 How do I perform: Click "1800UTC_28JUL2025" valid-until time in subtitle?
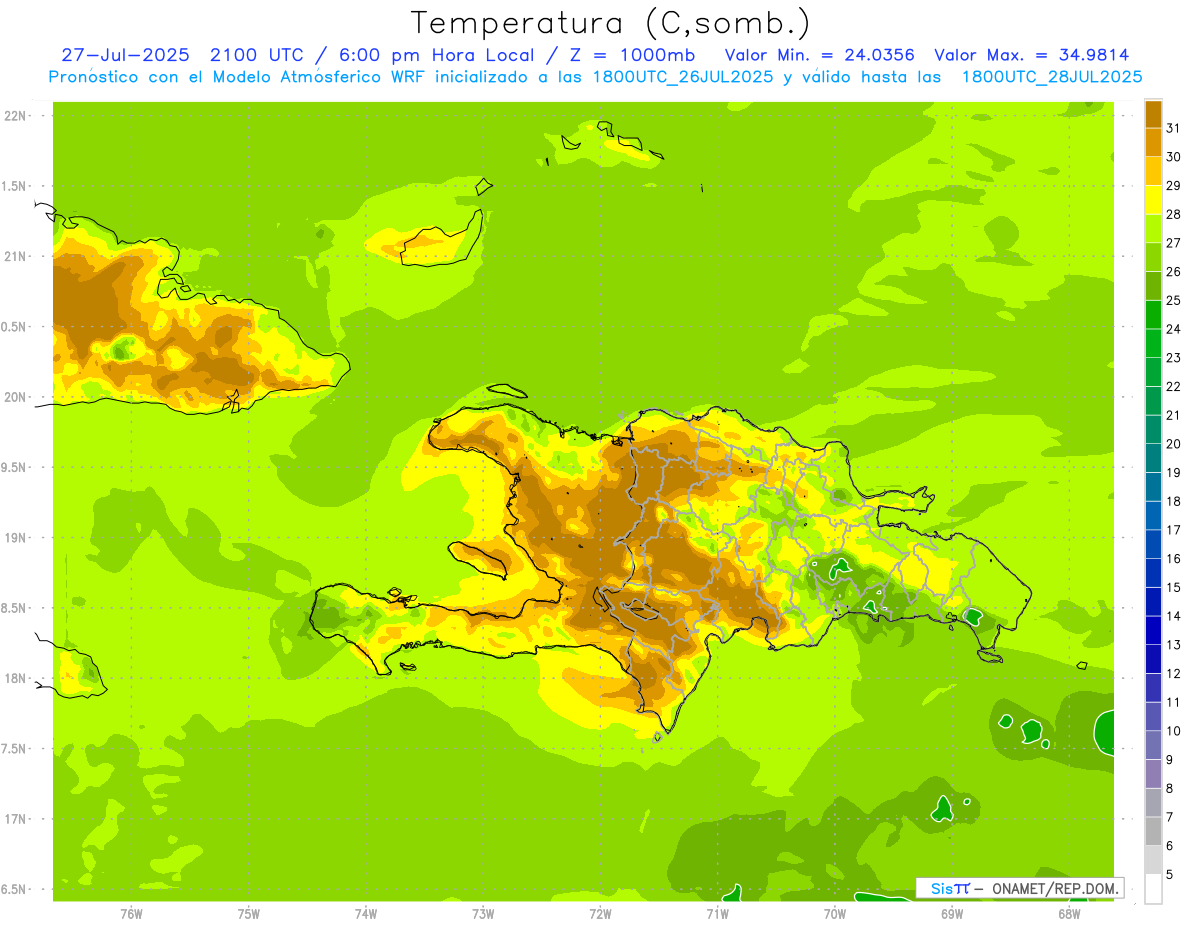tap(1051, 77)
